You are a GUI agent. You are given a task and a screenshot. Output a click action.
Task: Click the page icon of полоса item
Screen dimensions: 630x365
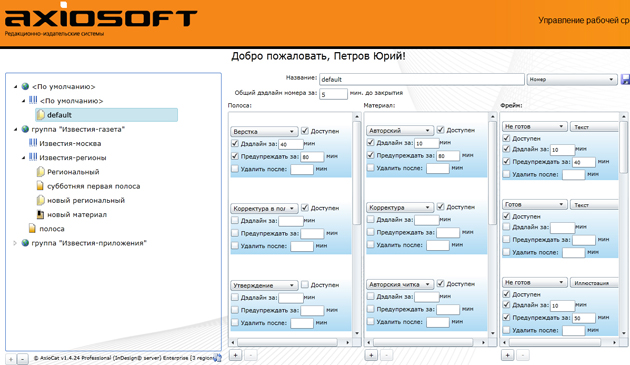coord(33,228)
